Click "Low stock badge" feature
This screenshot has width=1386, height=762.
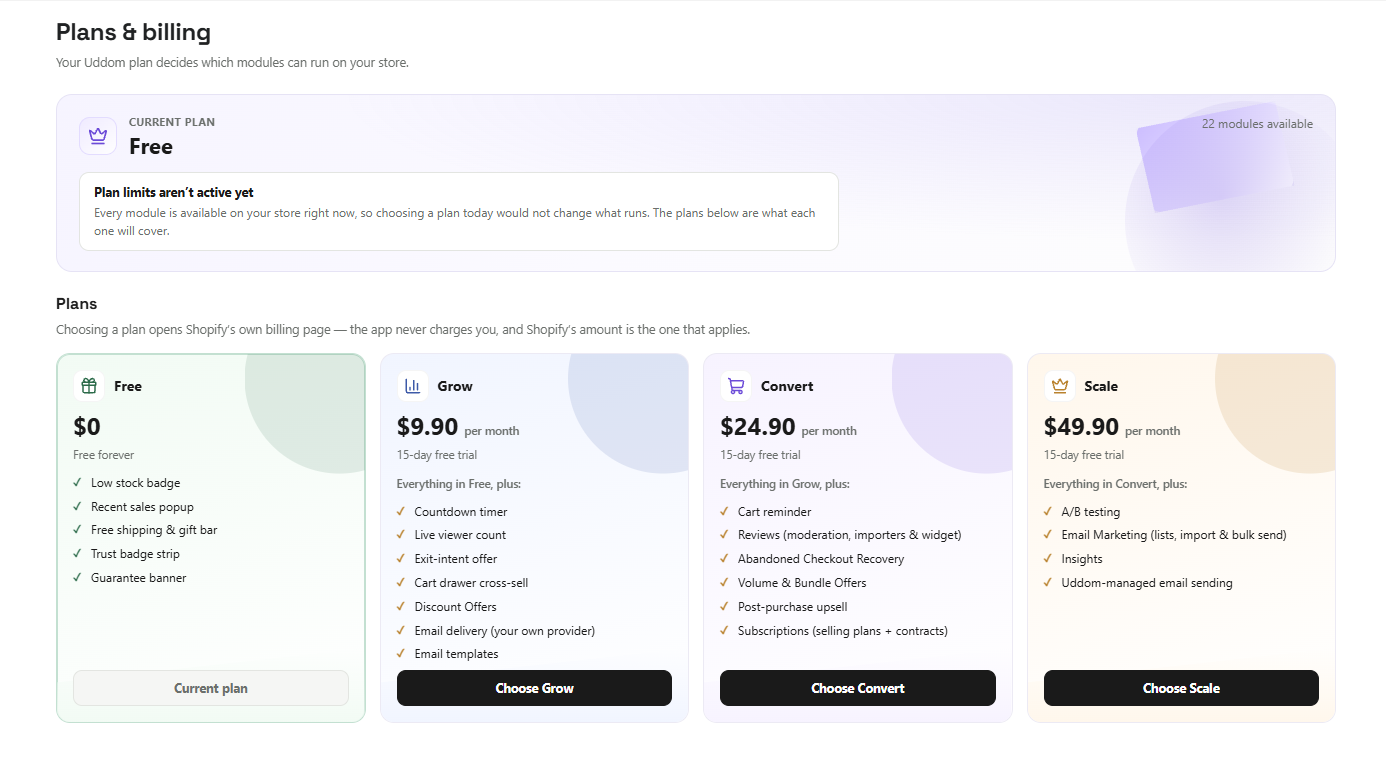136,483
